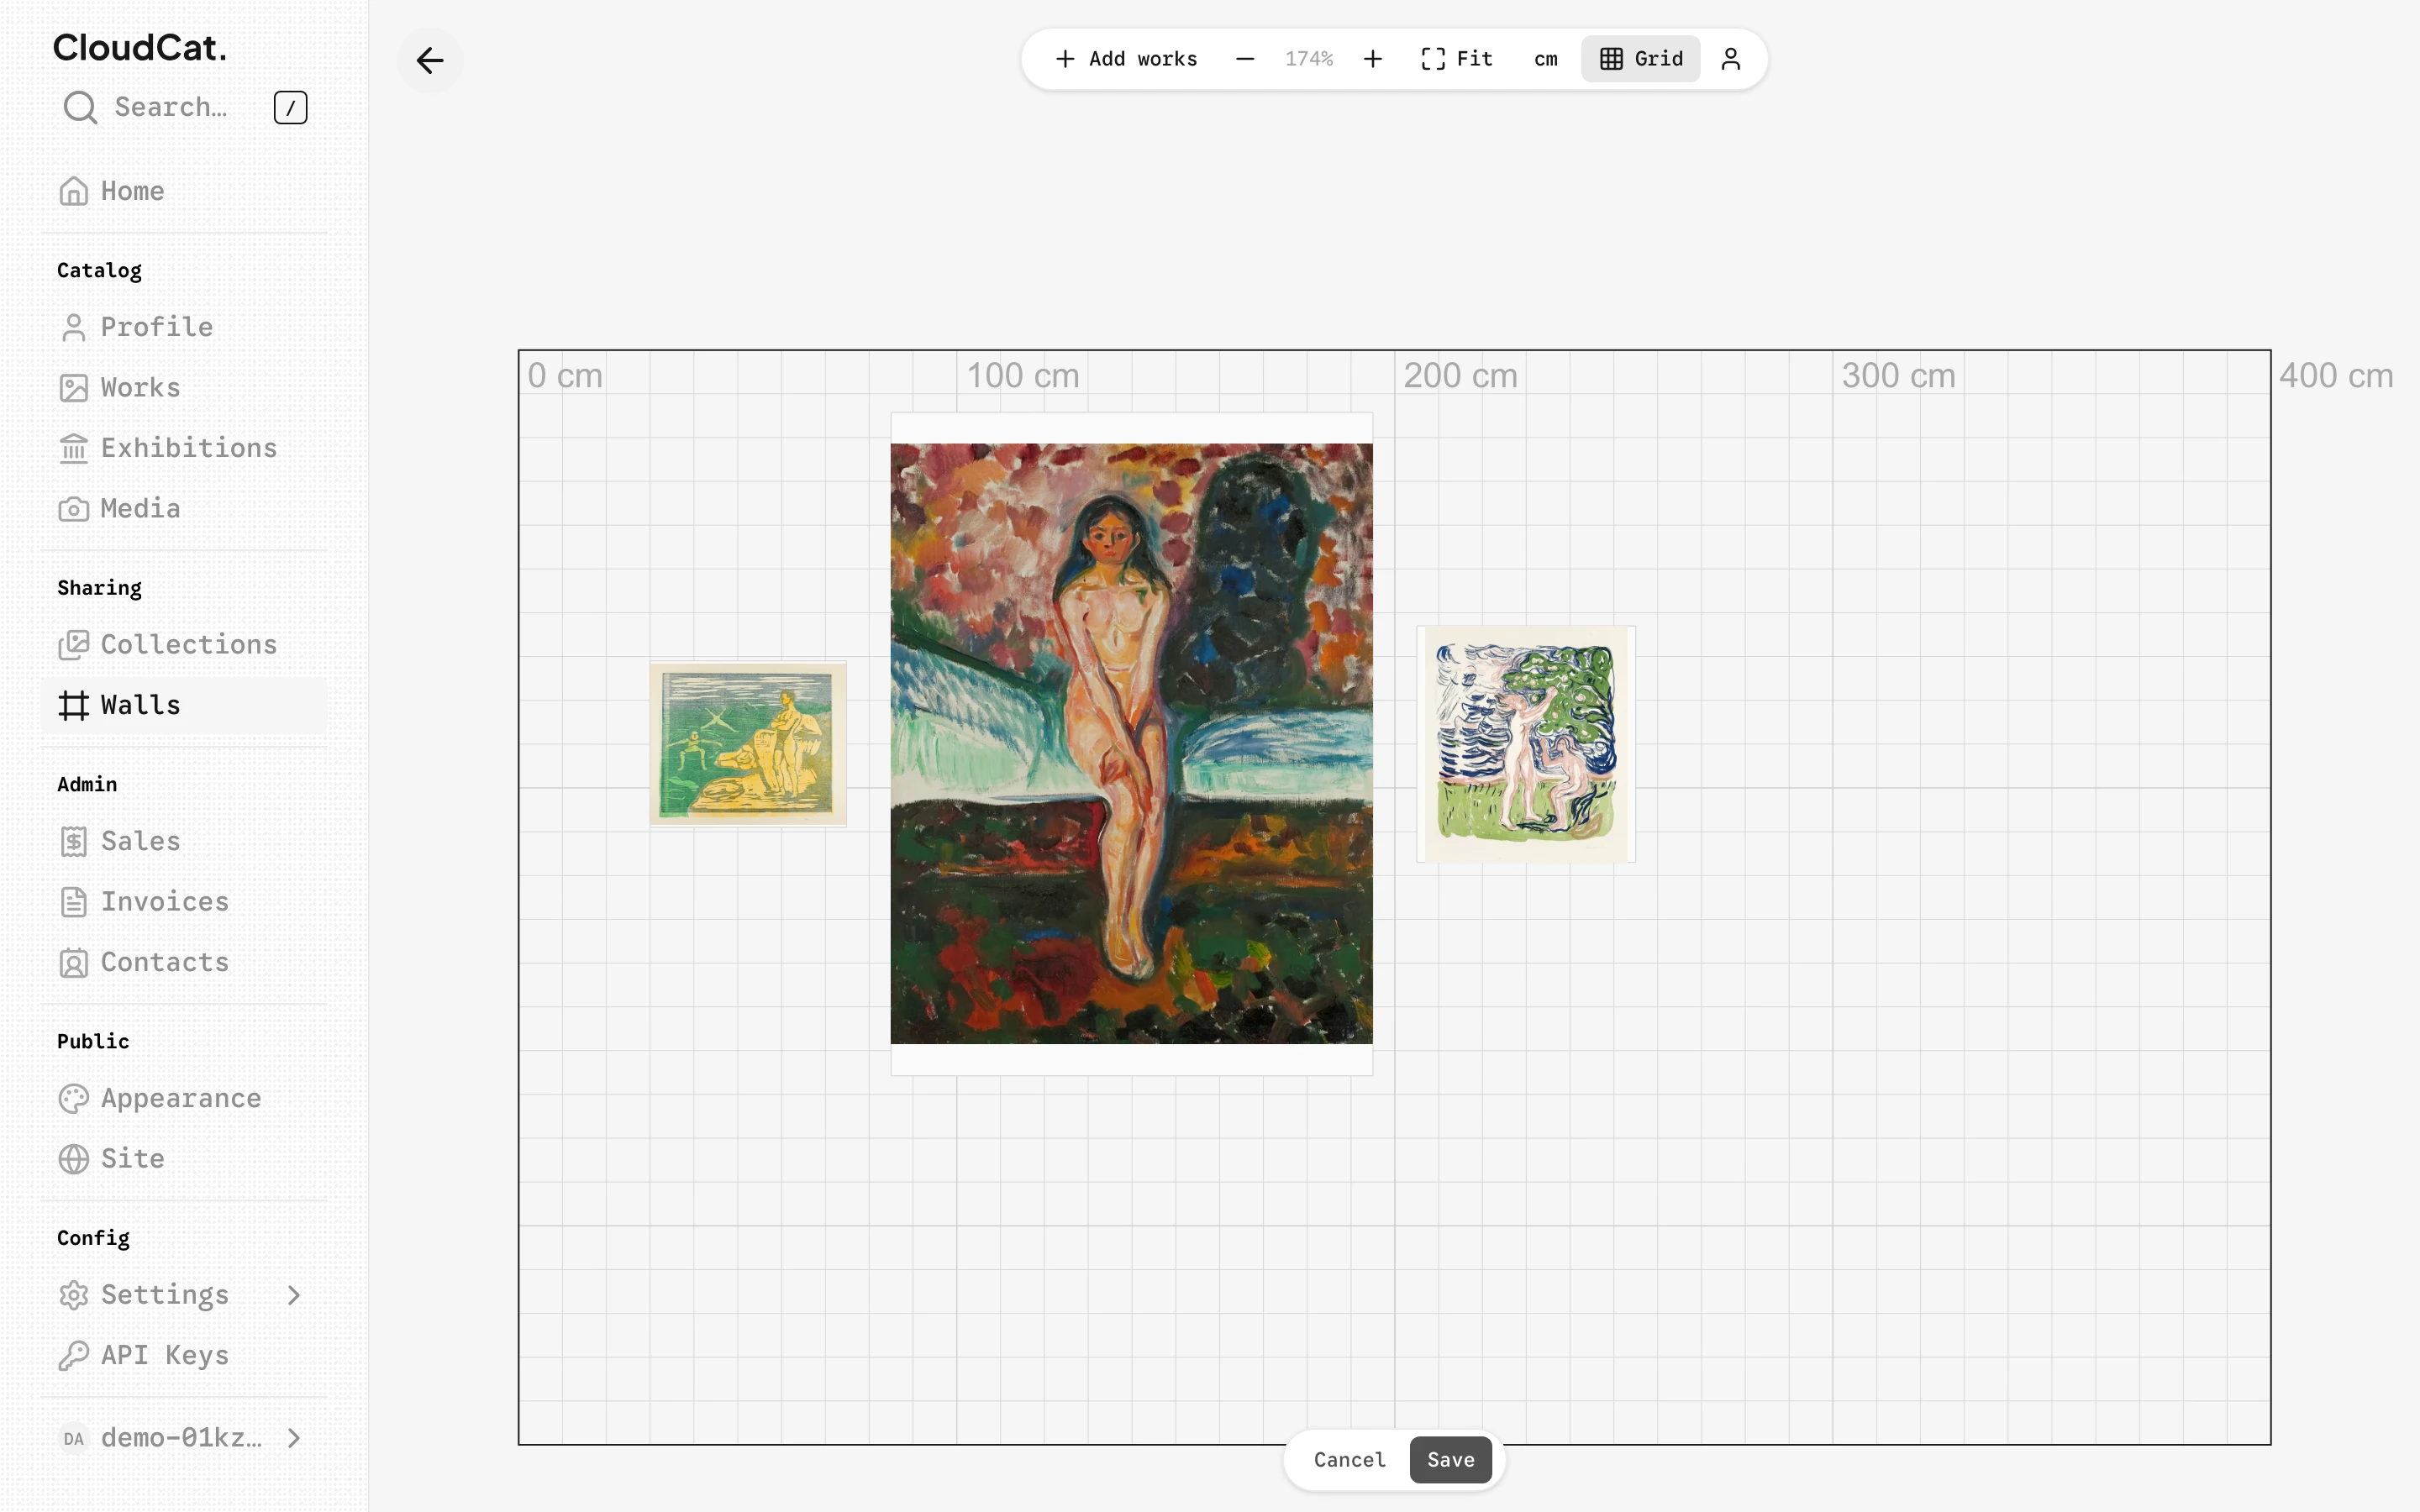Click the grid icon on the Grid toggle

pyautogui.click(x=1611, y=59)
